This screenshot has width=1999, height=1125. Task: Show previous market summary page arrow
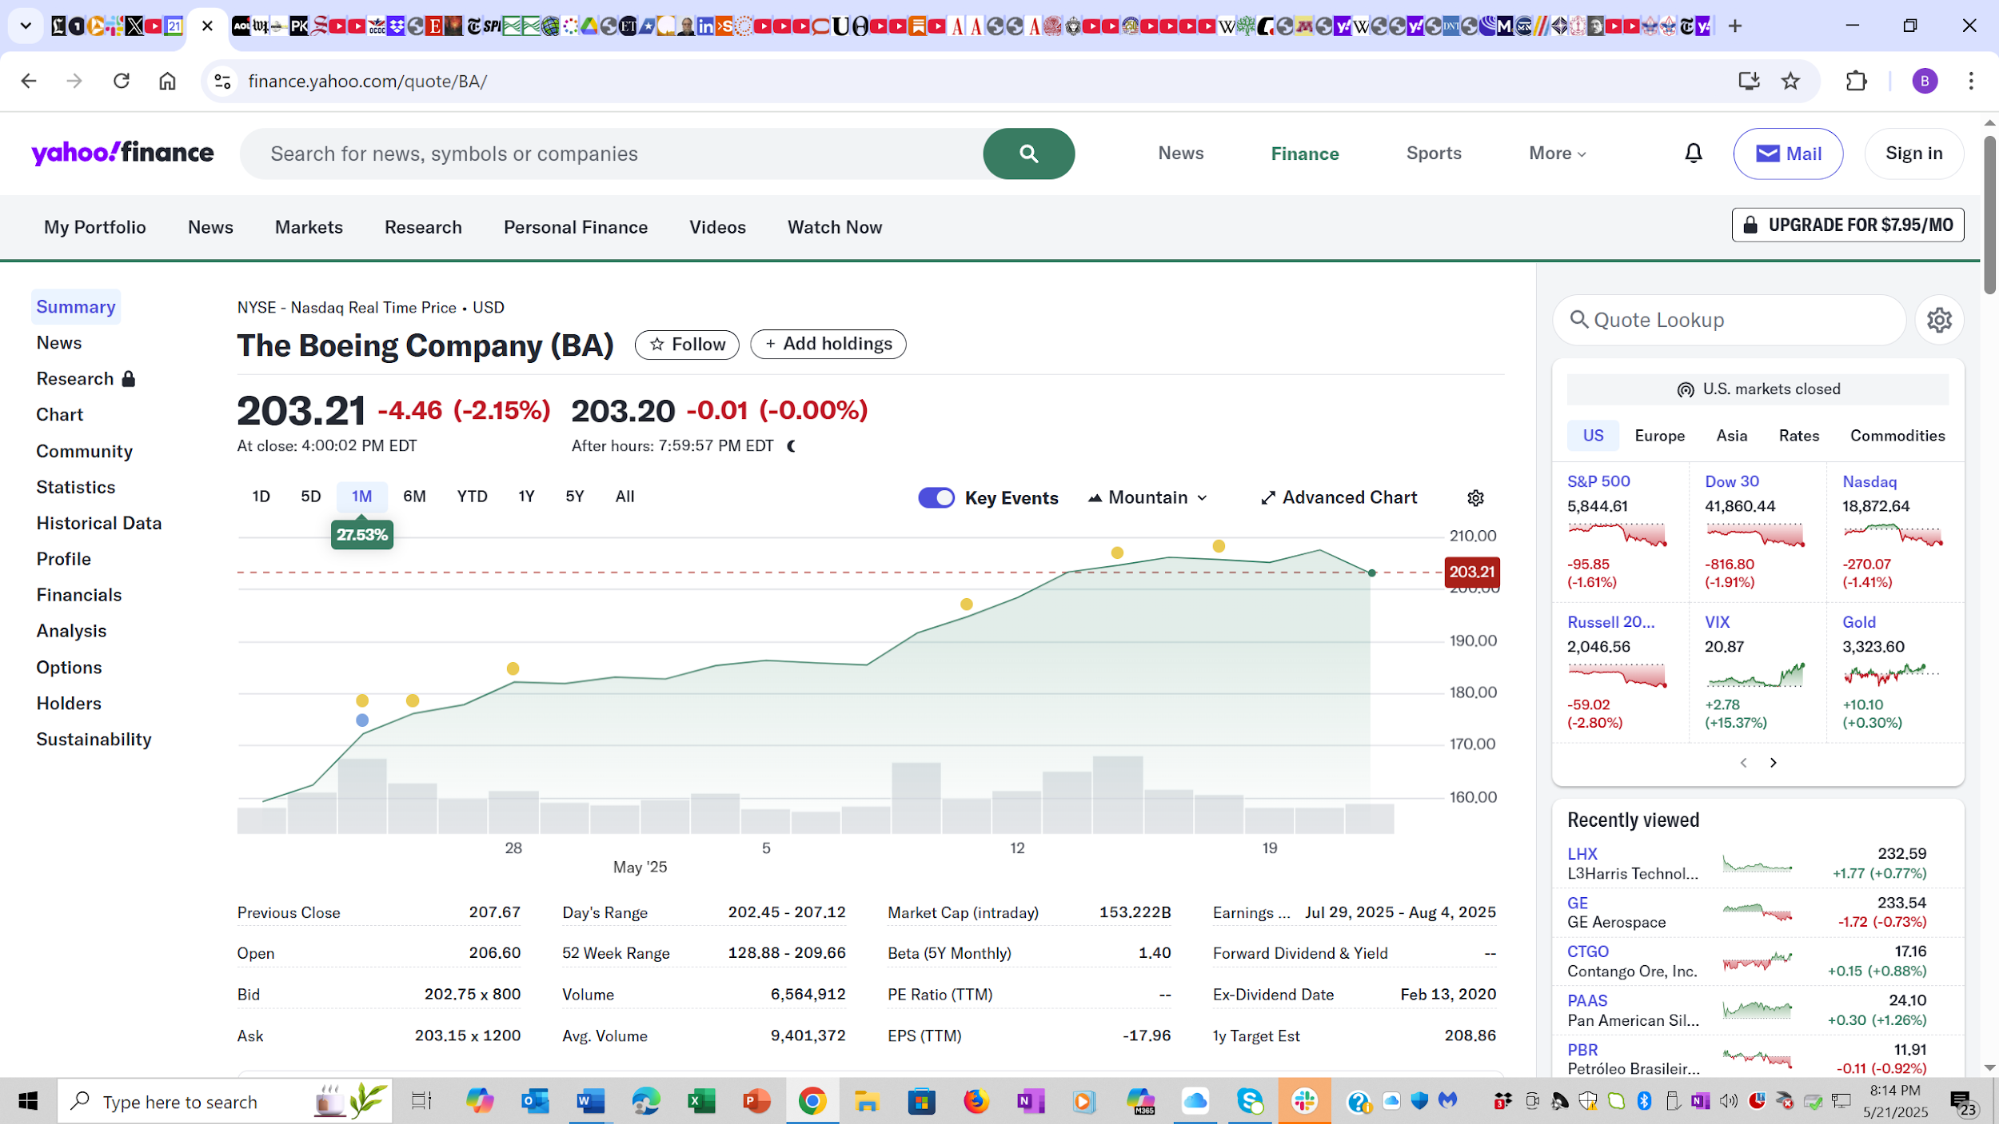(1743, 763)
